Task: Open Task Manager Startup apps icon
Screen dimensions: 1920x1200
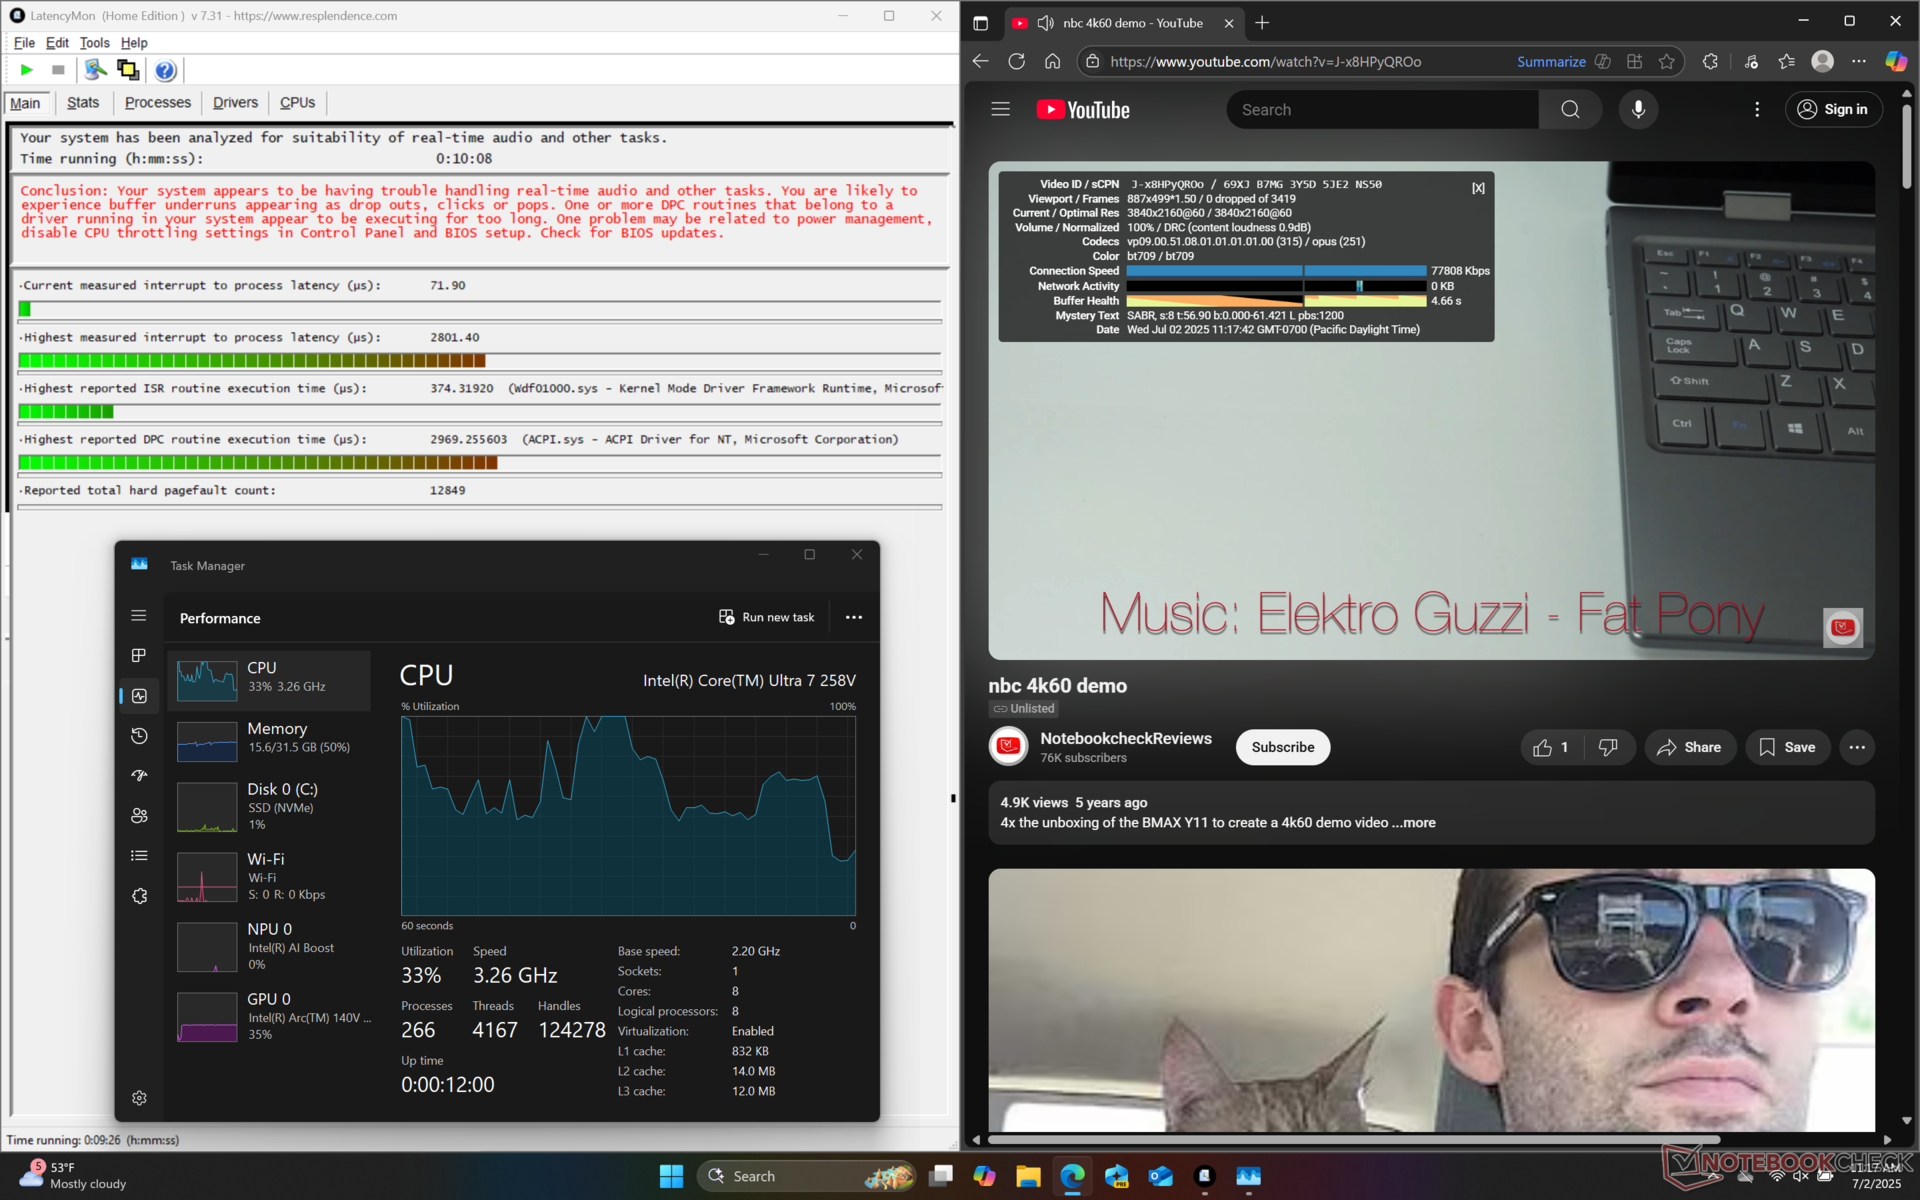Action: pyautogui.click(x=139, y=776)
